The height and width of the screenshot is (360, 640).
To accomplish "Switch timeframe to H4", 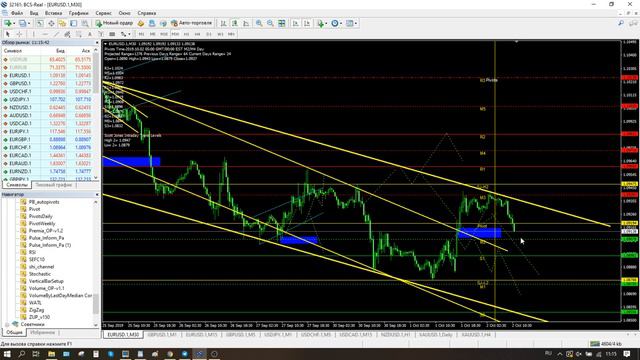I will click(198, 34).
